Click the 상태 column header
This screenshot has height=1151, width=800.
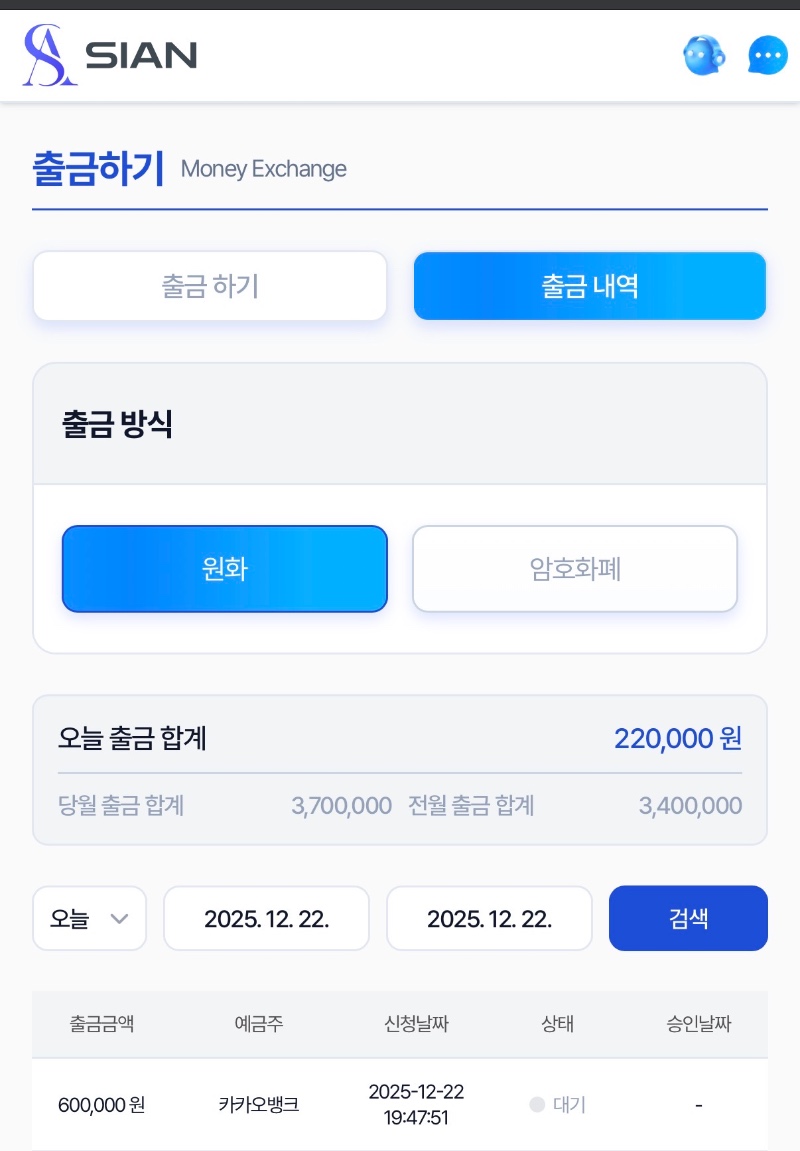(x=558, y=1024)
